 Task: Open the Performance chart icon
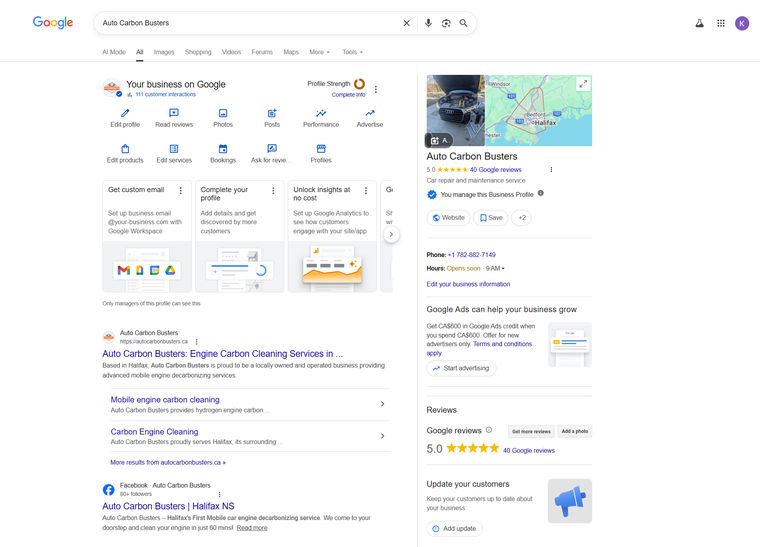pyautogui.click(x=321, y=113)
